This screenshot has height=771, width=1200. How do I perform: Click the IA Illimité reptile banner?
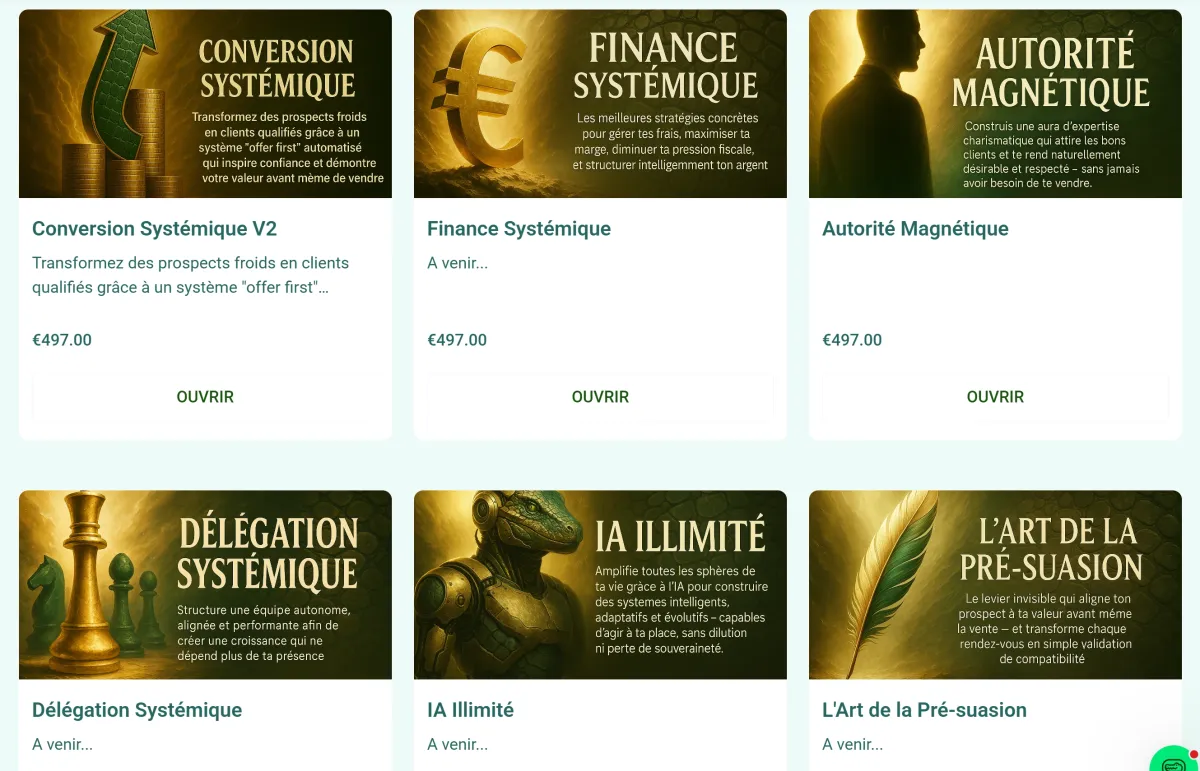pyautogui.click(x=600, y=585)
